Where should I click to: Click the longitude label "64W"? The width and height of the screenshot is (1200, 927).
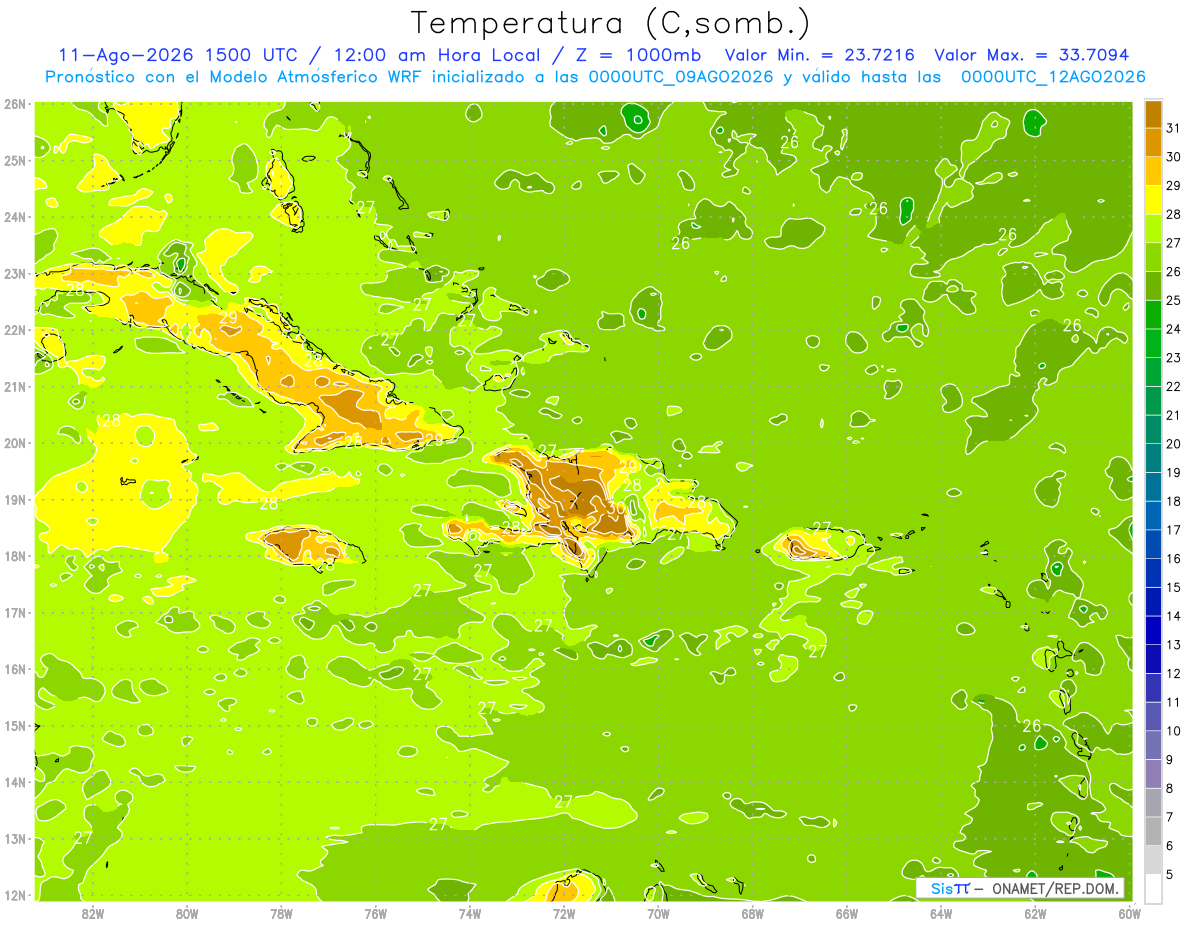pyautogui.click(x=941, y=913)
